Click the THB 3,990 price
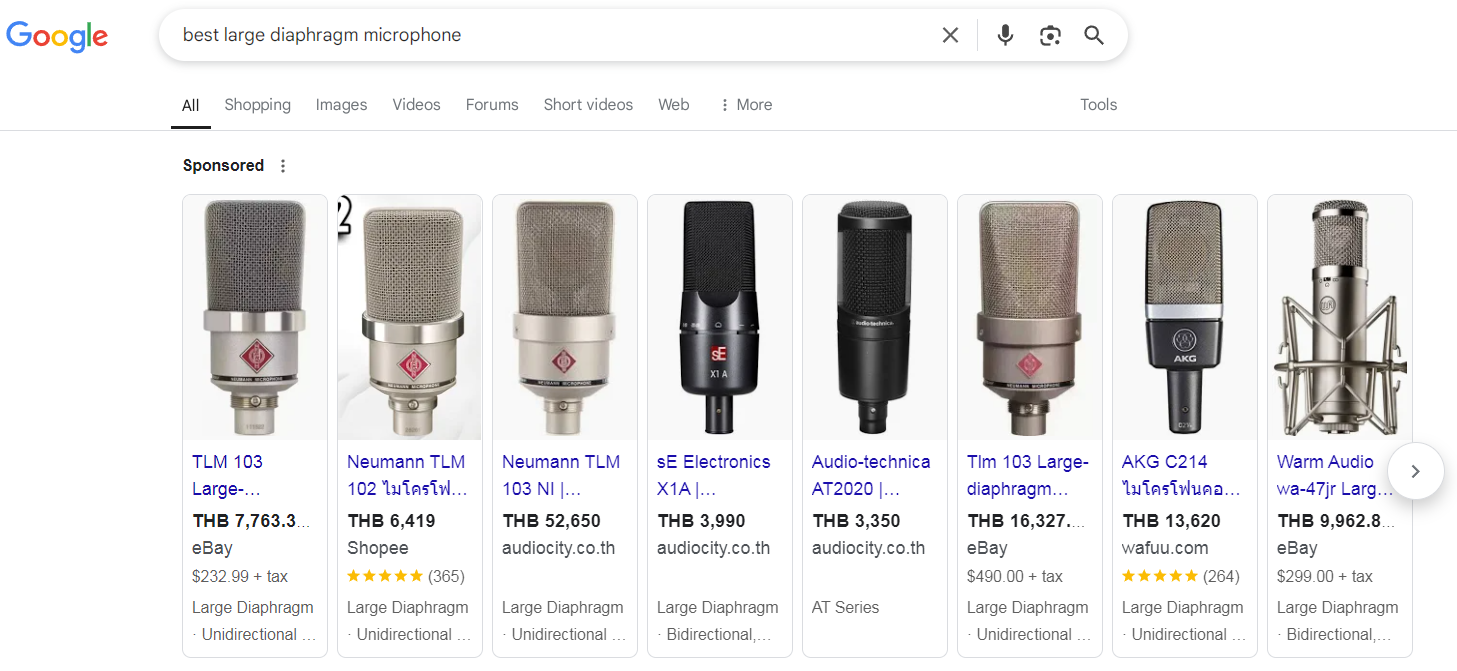1457x671 pixels. pyautogui.click(x=701, y=521)
